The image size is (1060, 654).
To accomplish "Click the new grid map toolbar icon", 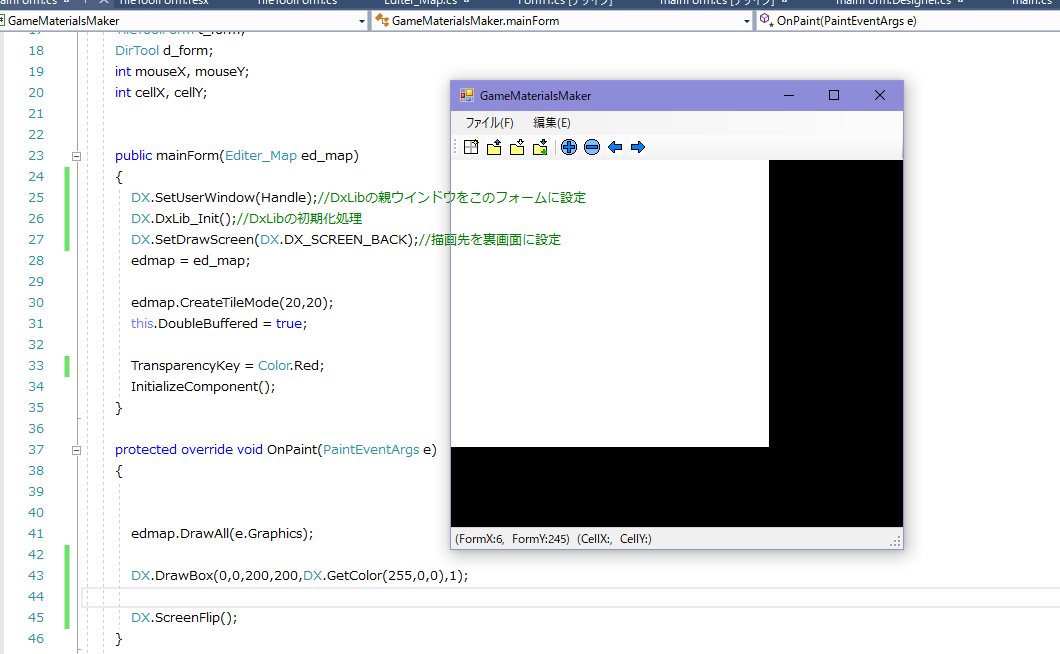I will pos(471,148).
